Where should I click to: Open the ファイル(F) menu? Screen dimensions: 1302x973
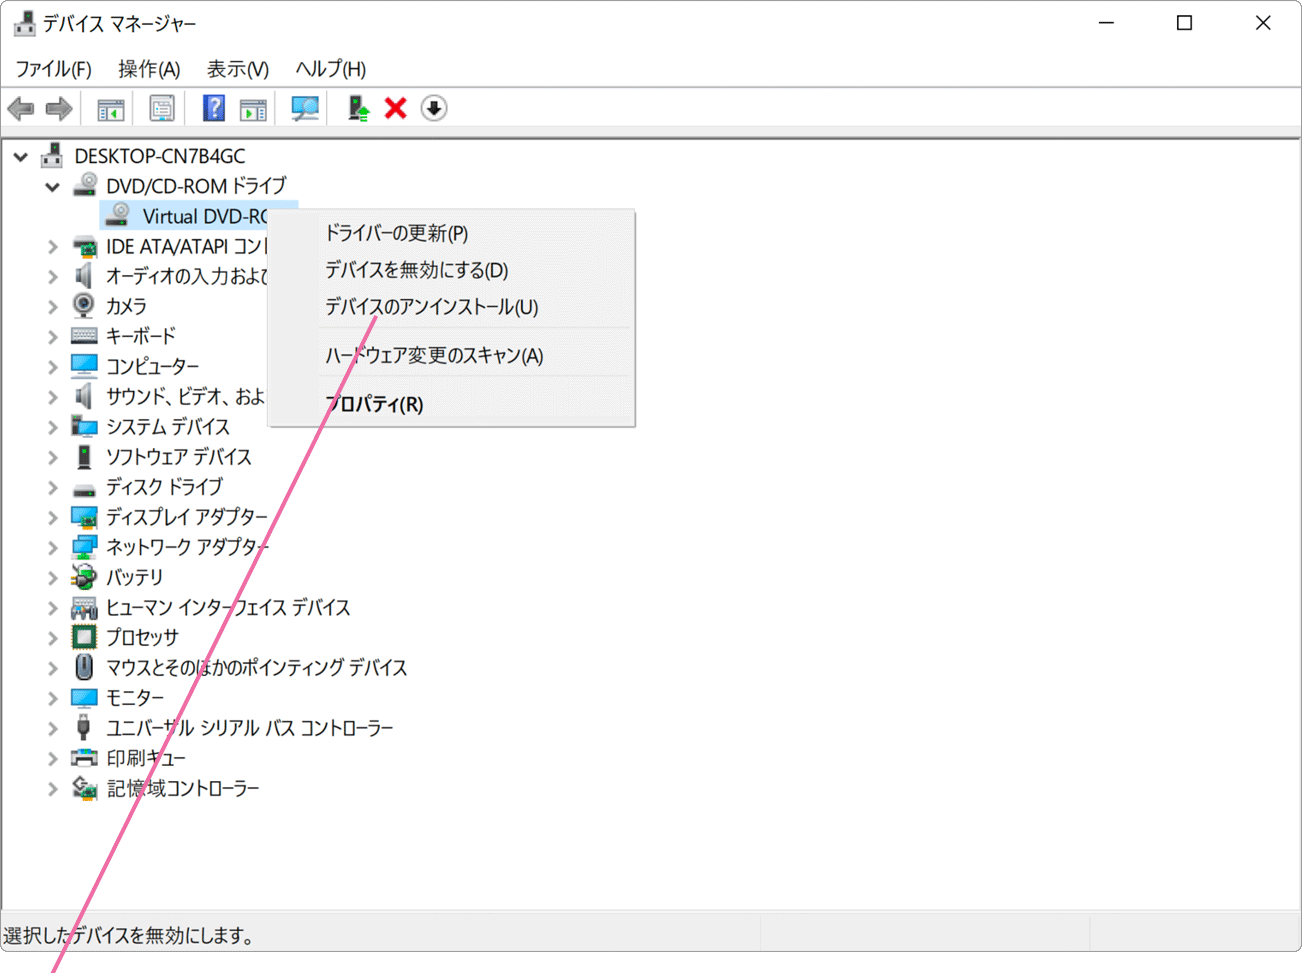click(x=53, y=69)
